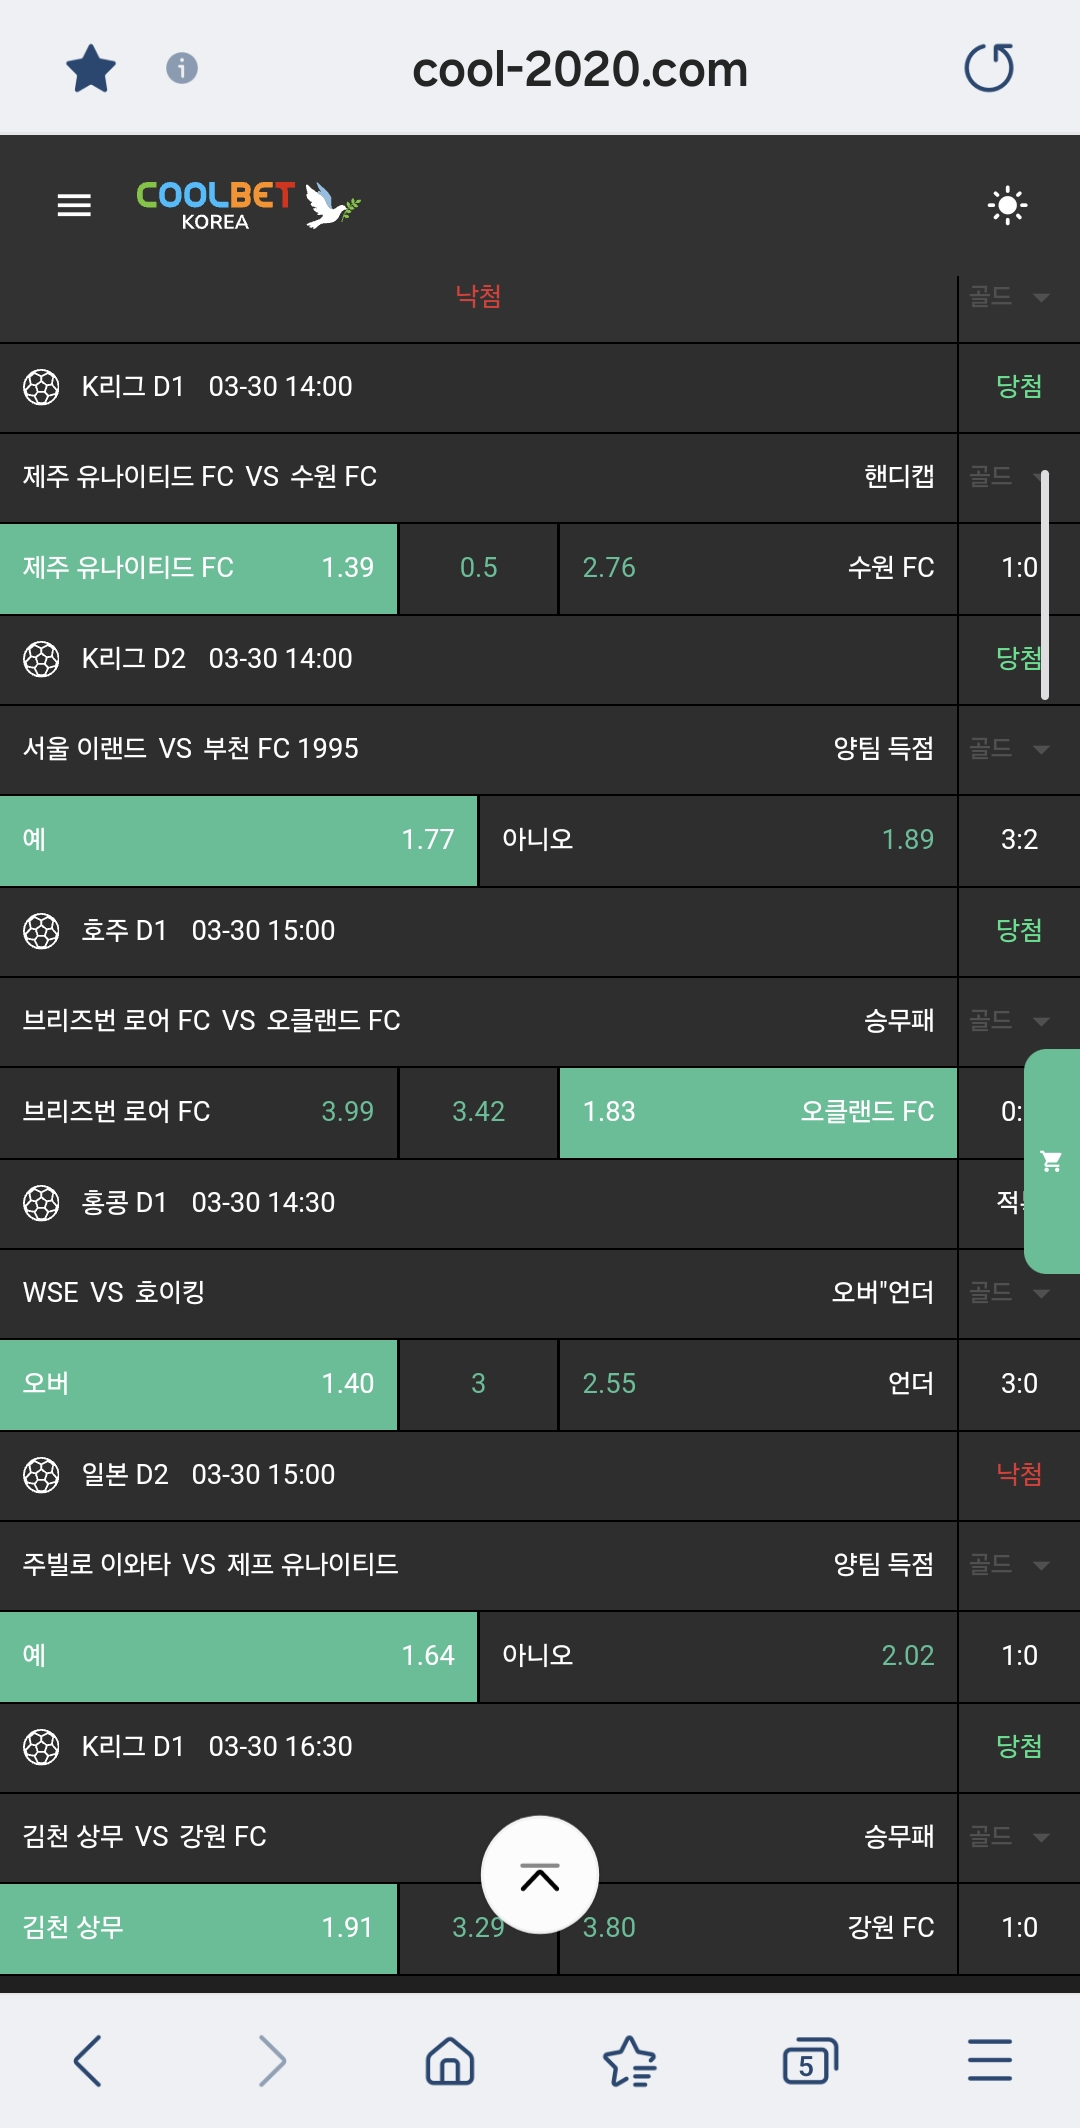Open the hamburger menu beside Coolbet logo
The height and width of the screenshot is (2128, 1080).
[x=74, y=206]
